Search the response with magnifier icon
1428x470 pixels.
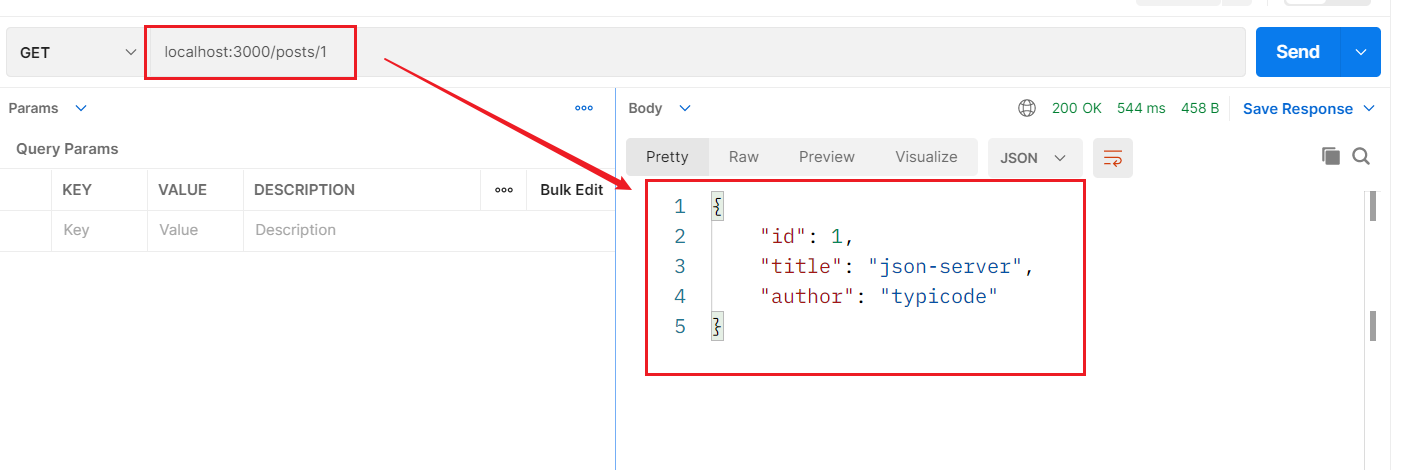pyautogui.click(x=1361, y=156)
